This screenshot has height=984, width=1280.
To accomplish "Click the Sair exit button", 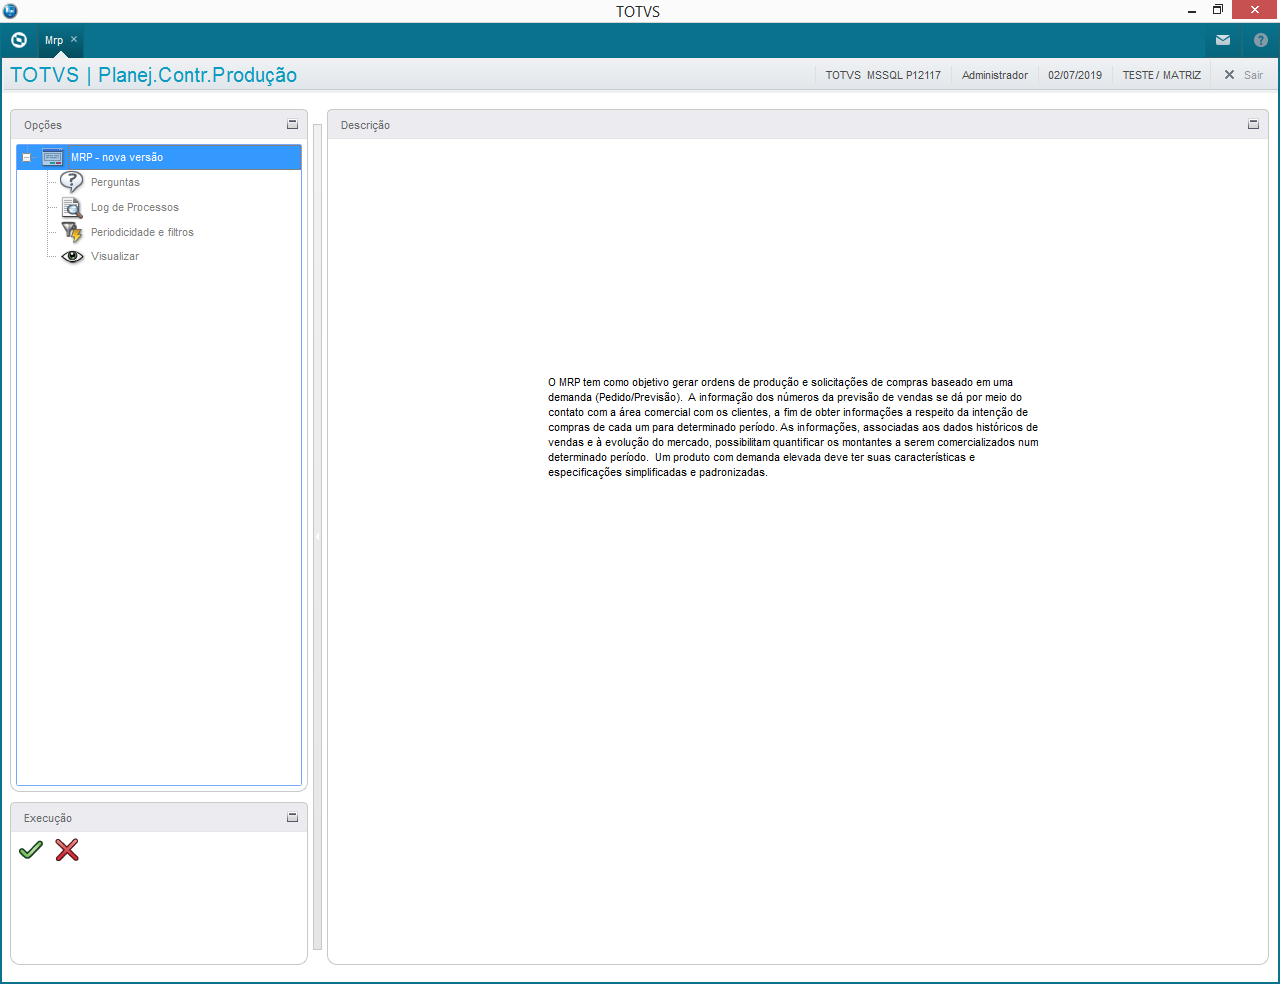I will [x=1244, y=75].
